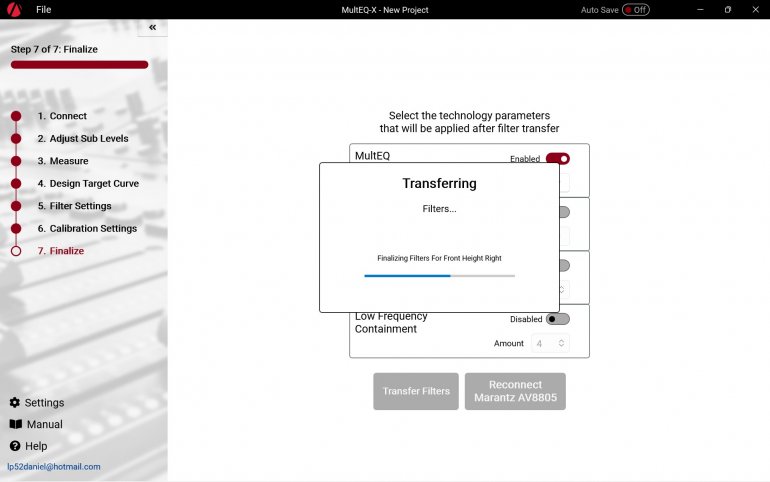Click the filled dot beside Connect step
This screenshot has height=482, width=770.
[x=16, y=116]
